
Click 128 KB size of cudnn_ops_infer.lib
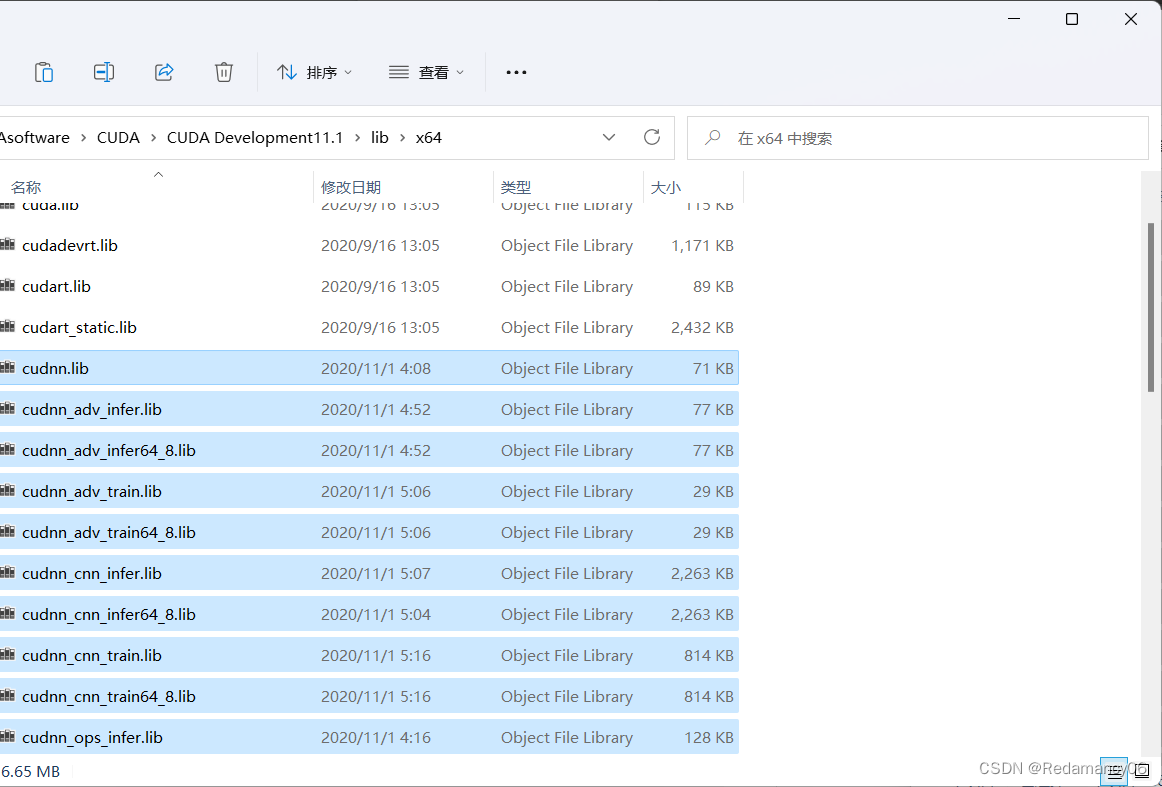click(709, 737)
